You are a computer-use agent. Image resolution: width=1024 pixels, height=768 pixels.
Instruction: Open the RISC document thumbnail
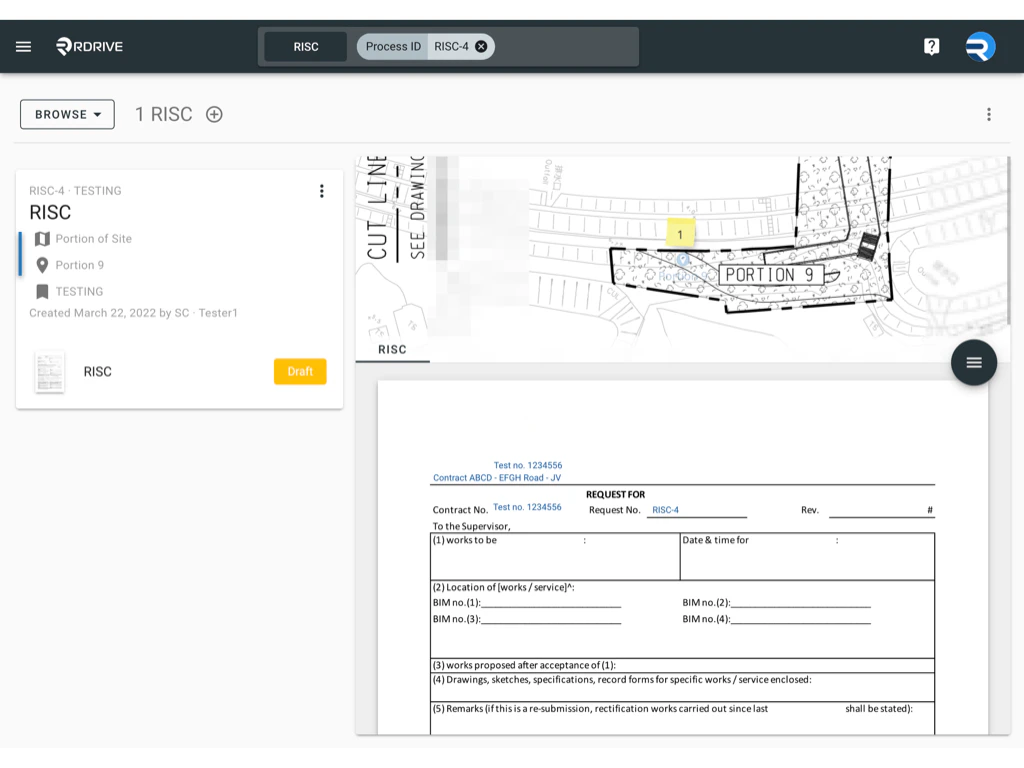[50, 372]
